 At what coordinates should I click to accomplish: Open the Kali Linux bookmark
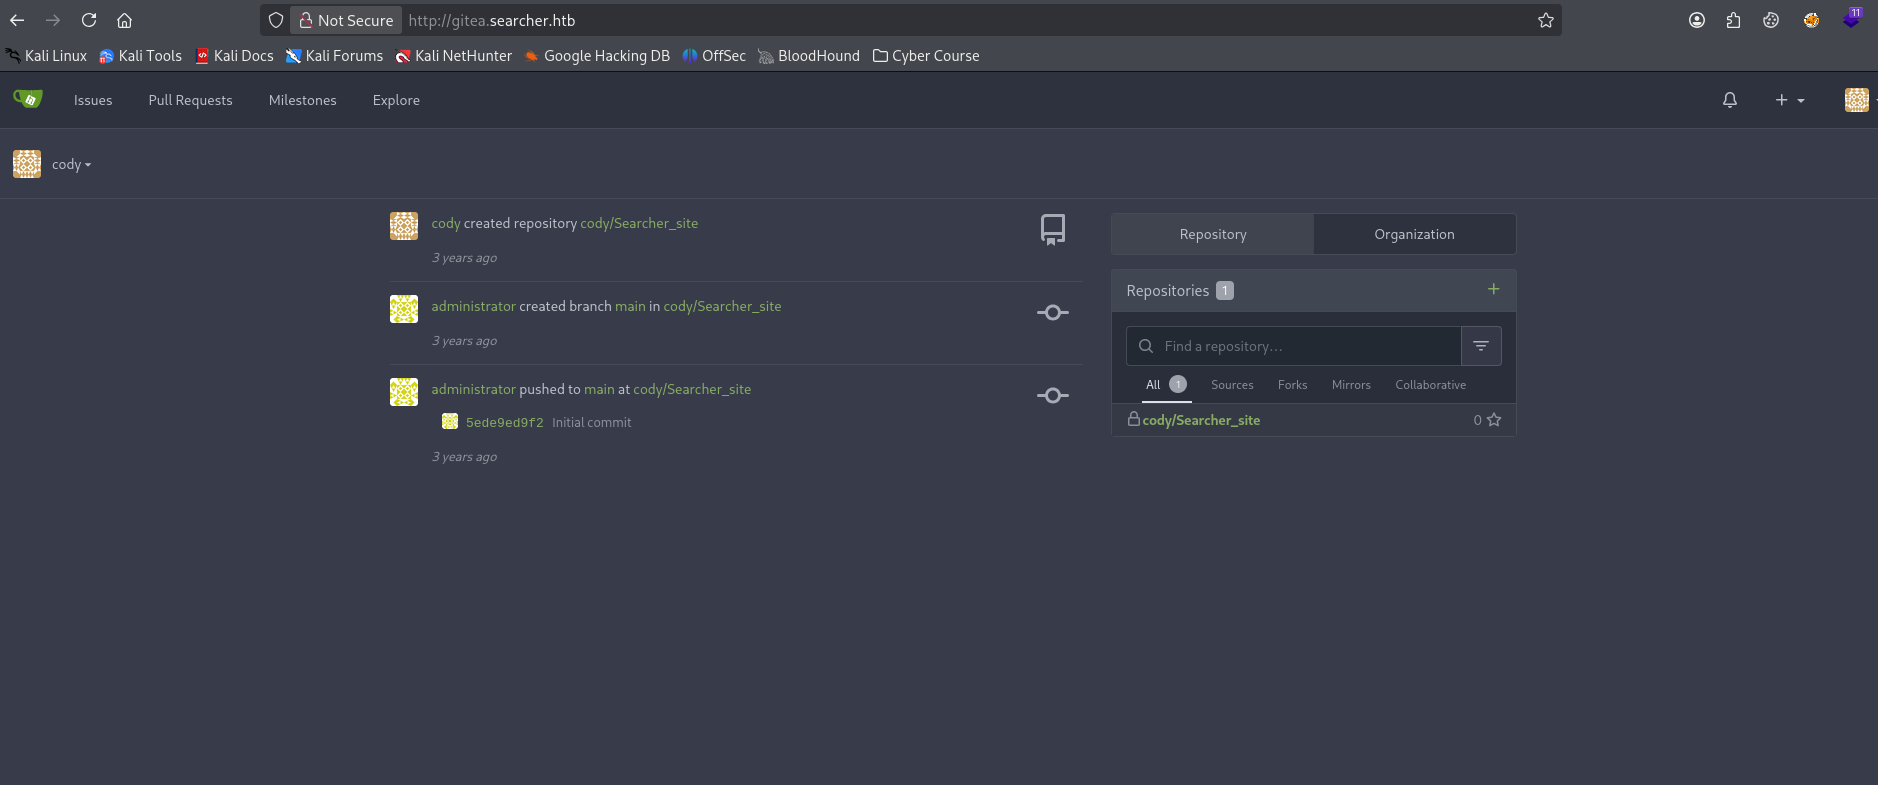click(46, 56)
